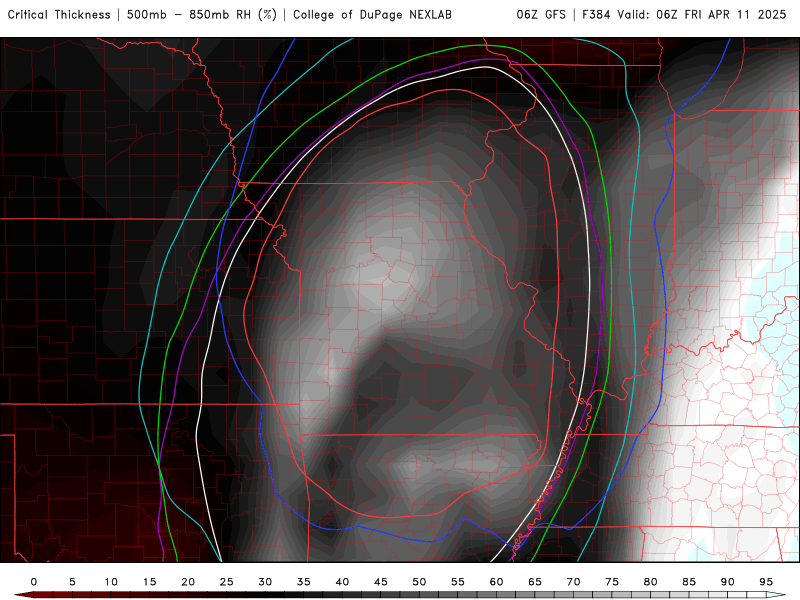800x600 pixels.
Task: Click the "20" colorbar scale label
Action: point(188,582)
